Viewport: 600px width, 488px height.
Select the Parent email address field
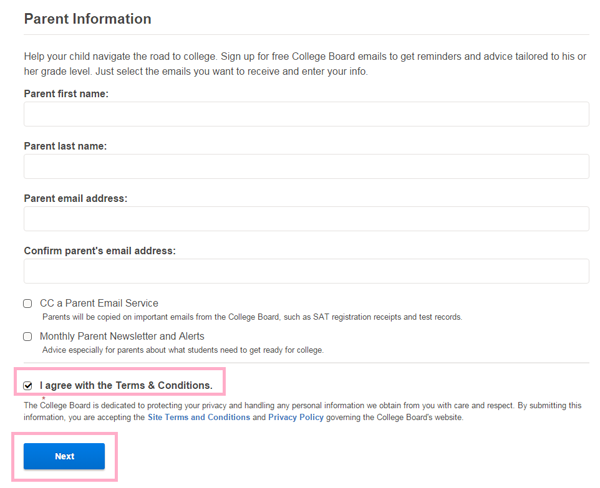(x=306, y=218)
